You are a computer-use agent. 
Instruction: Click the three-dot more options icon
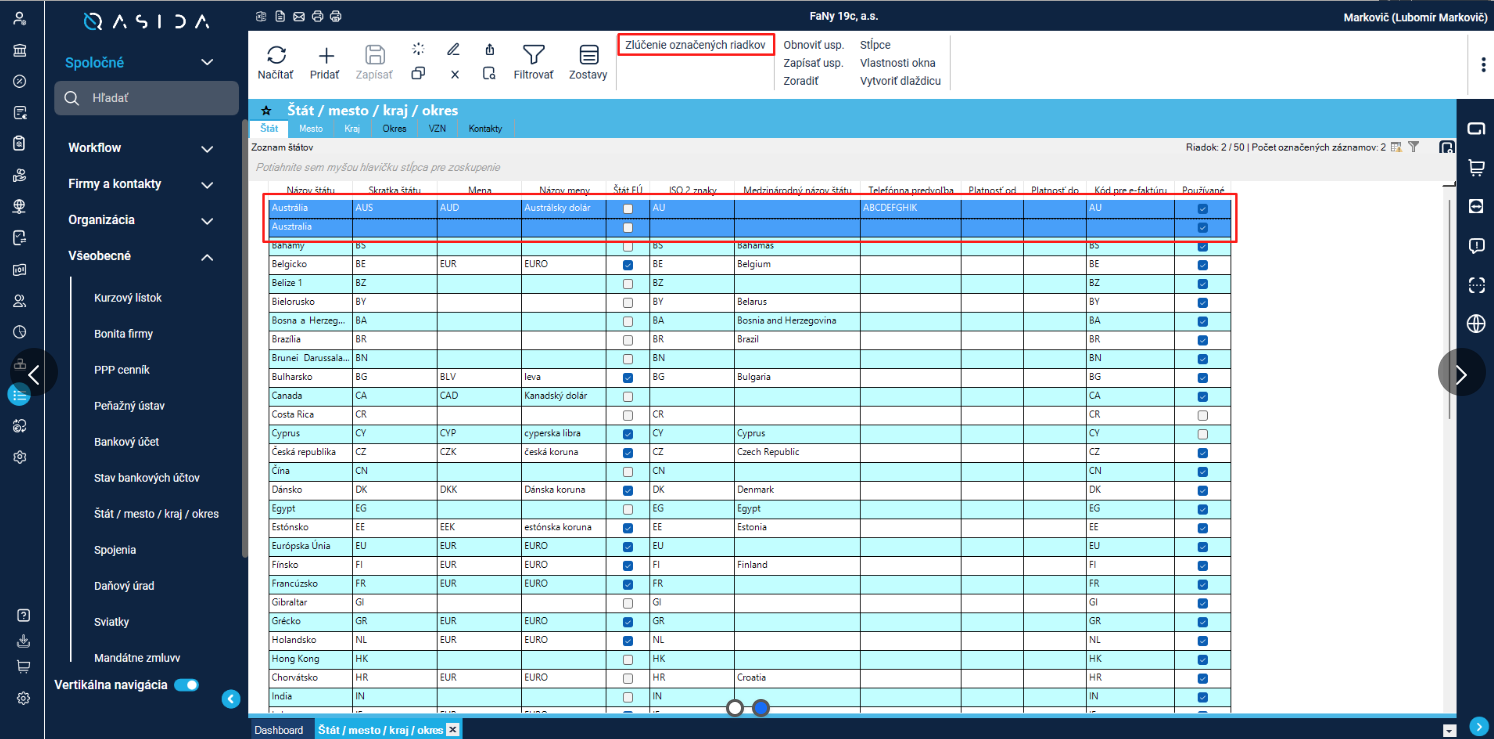1483,64
